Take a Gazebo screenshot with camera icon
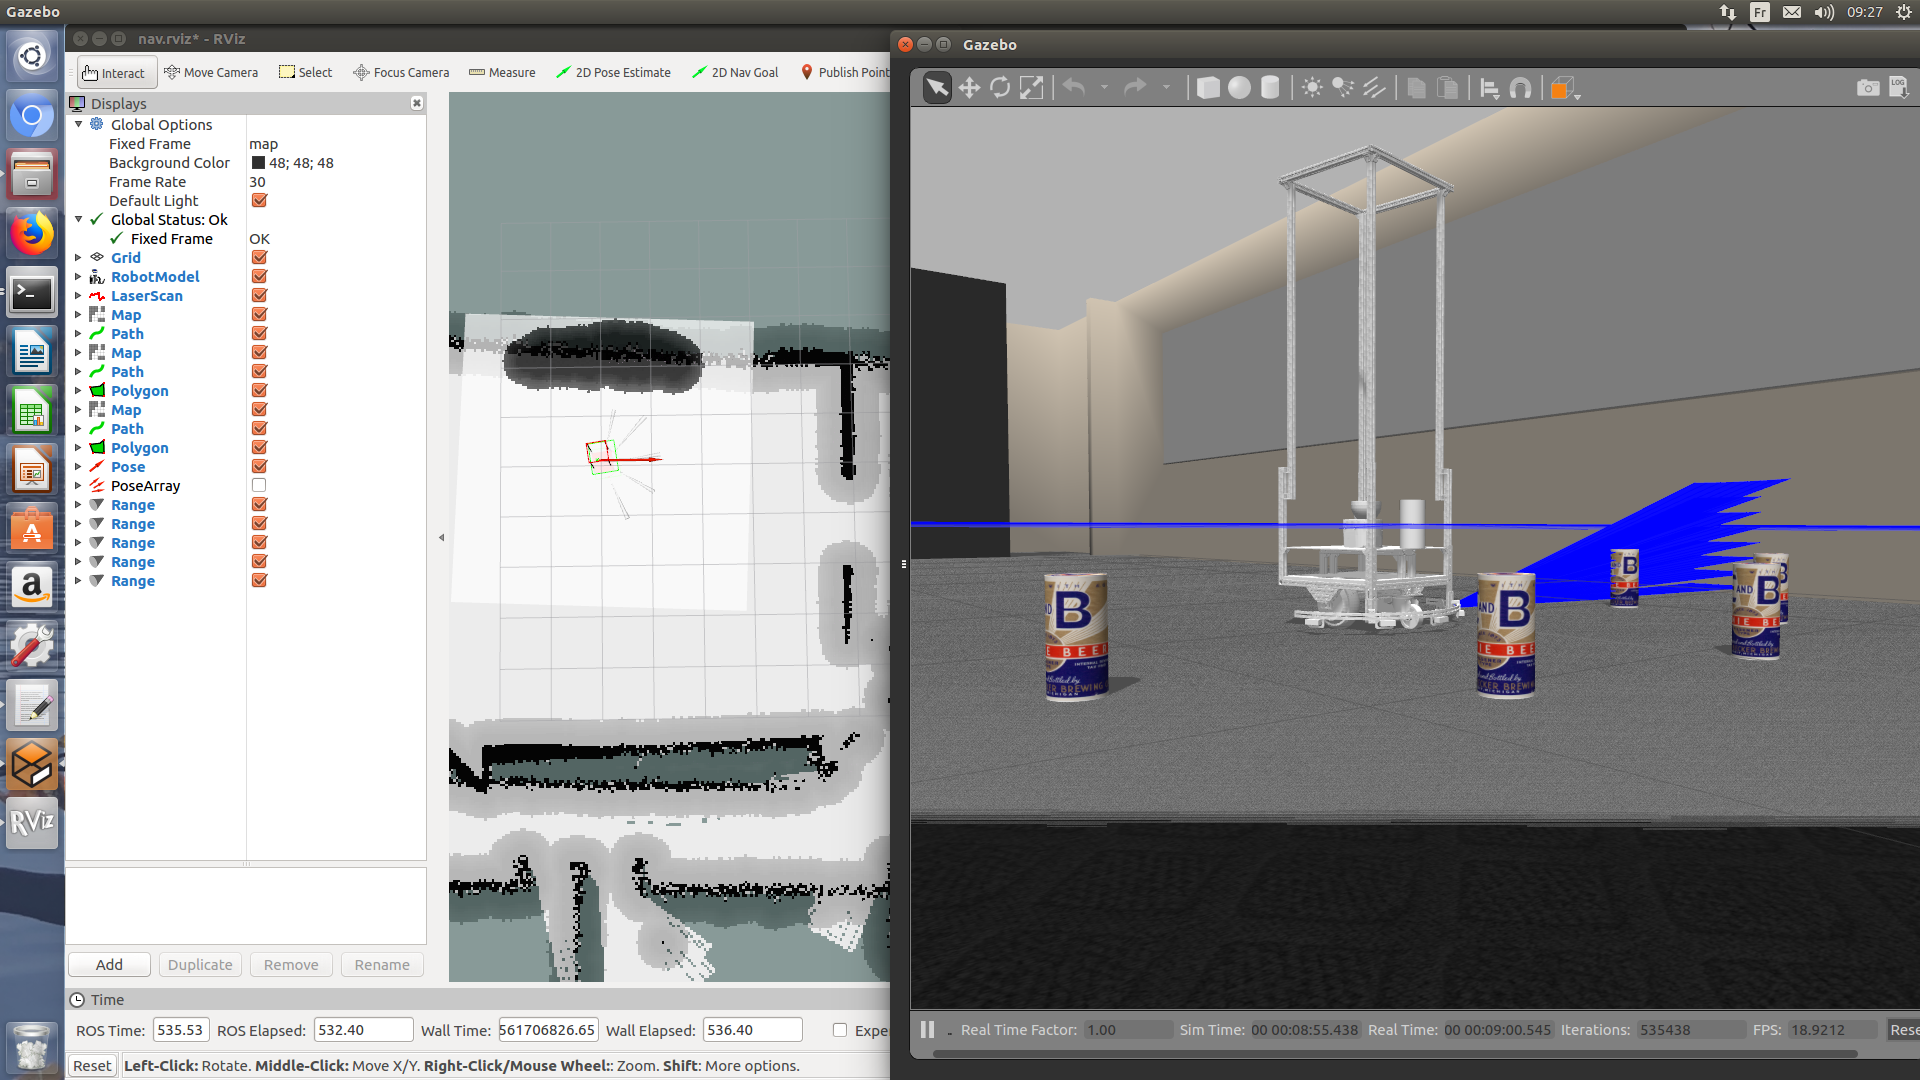The height and width of the screenshot is (1080, 1920). (x=1868, y=88)
